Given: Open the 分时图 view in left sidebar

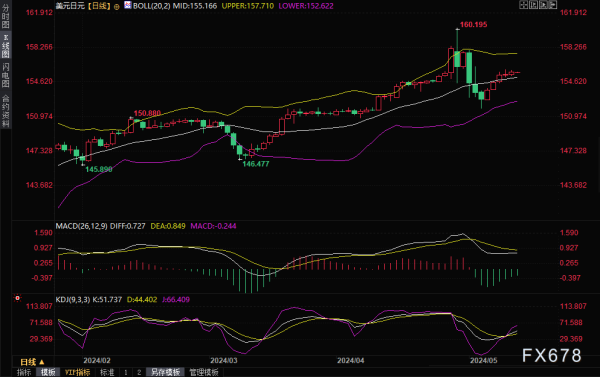Looking at the screenshot, I should [x=5, y=16].
